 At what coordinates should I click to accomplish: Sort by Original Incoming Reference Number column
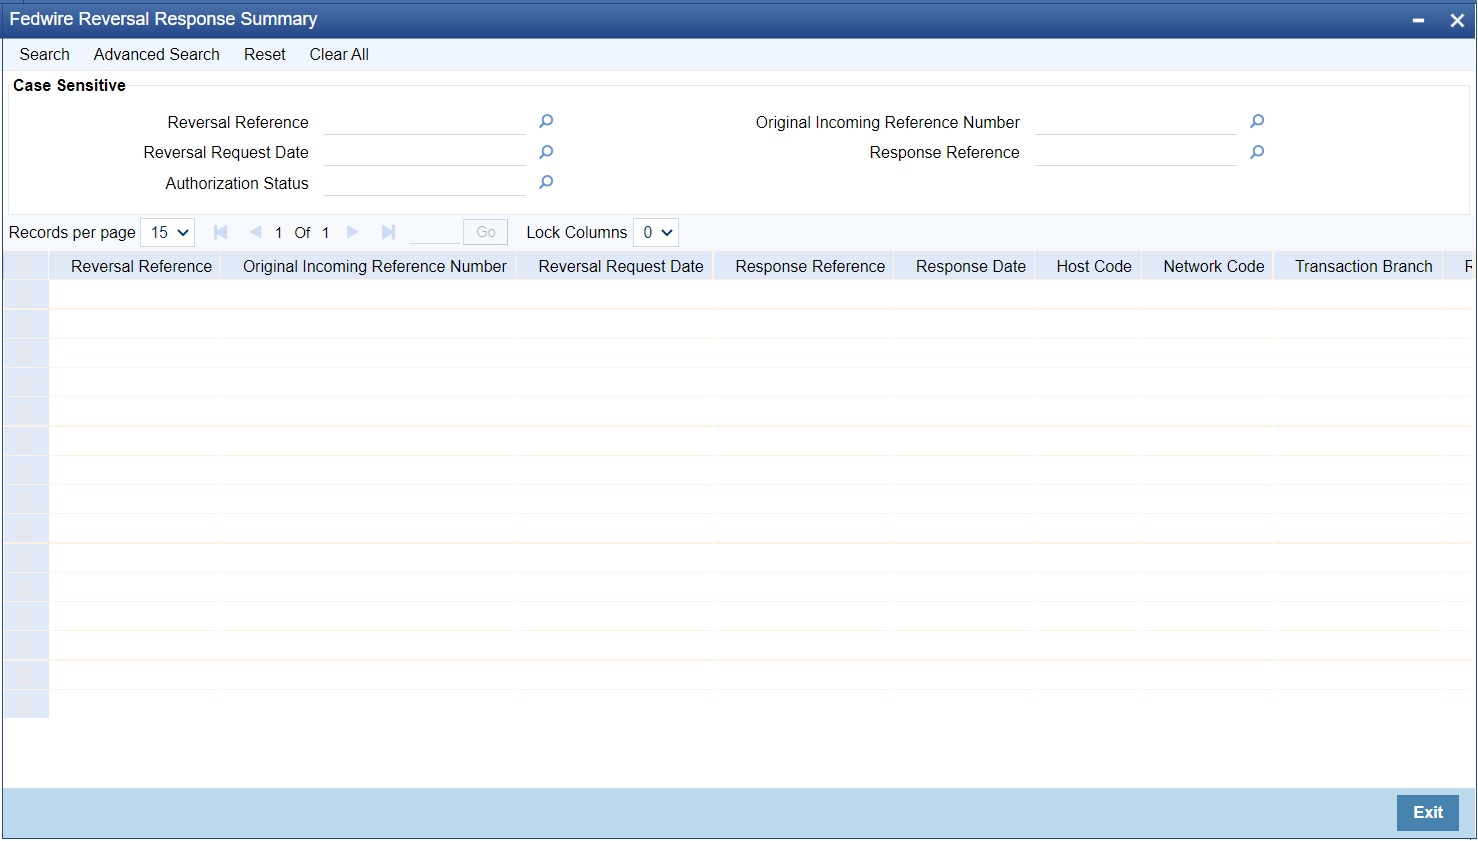[375, 266]
